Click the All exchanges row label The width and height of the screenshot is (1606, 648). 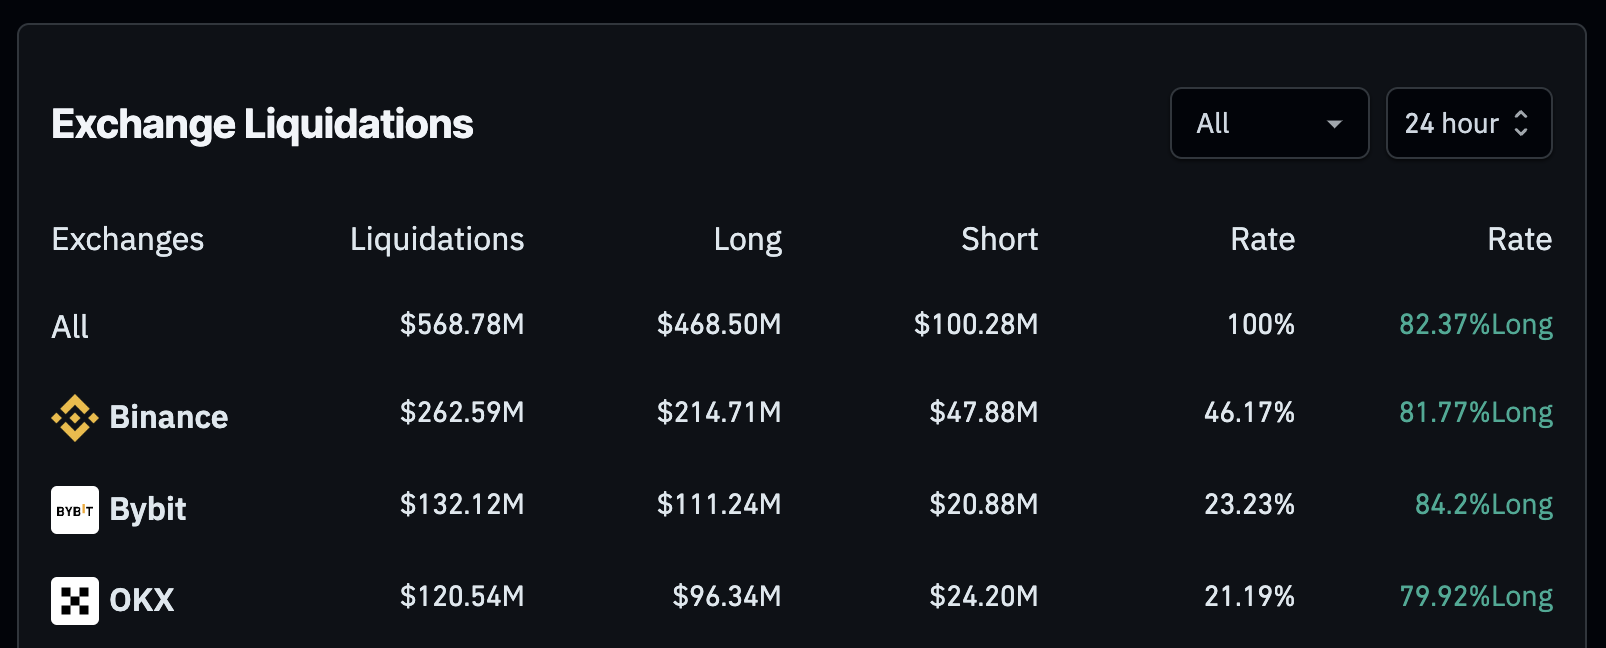click(70, 327)
